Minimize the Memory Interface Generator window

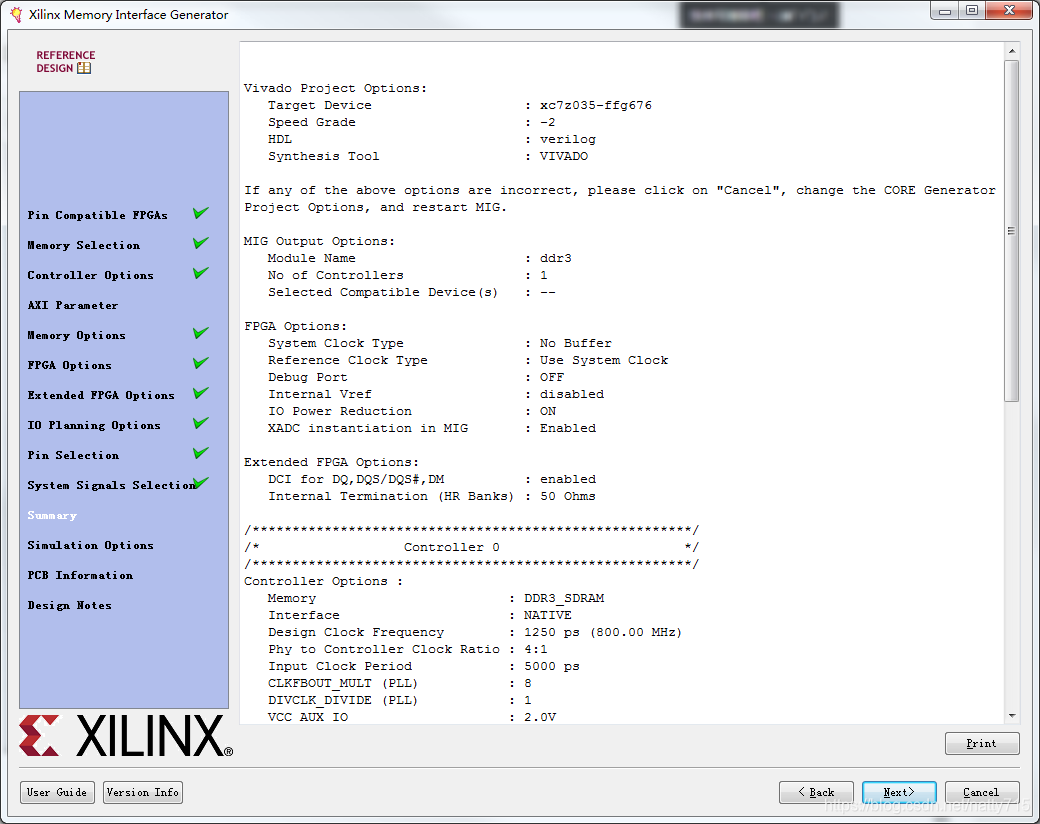click(944, 11)
